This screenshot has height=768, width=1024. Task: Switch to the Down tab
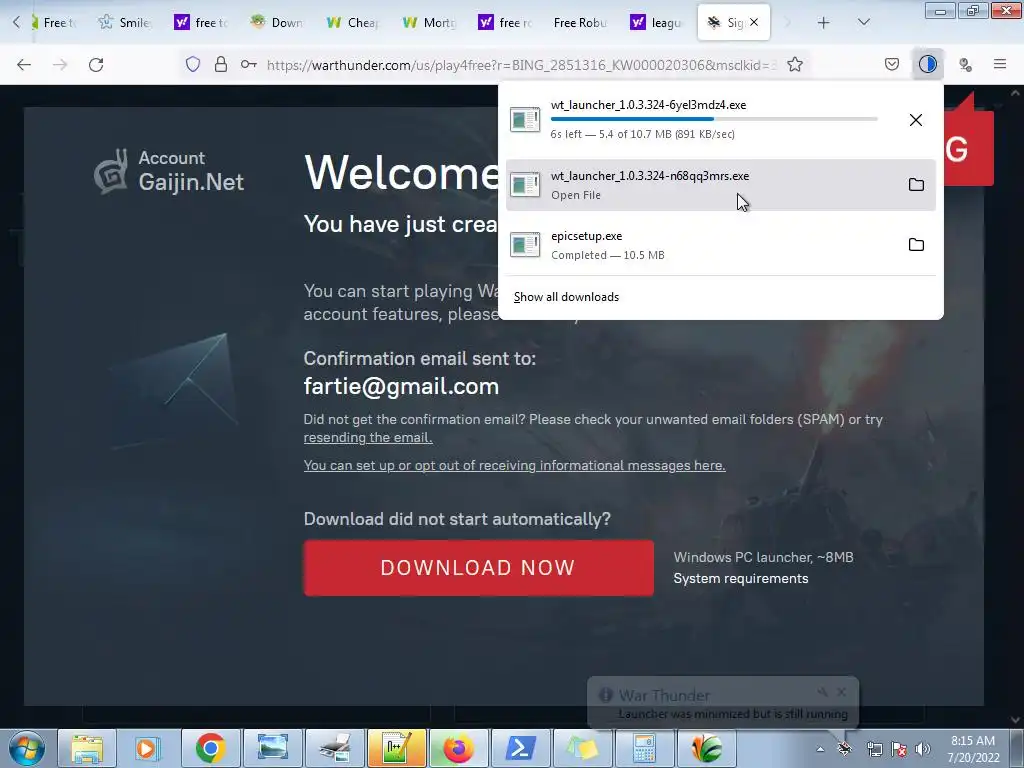click(277, 22)
